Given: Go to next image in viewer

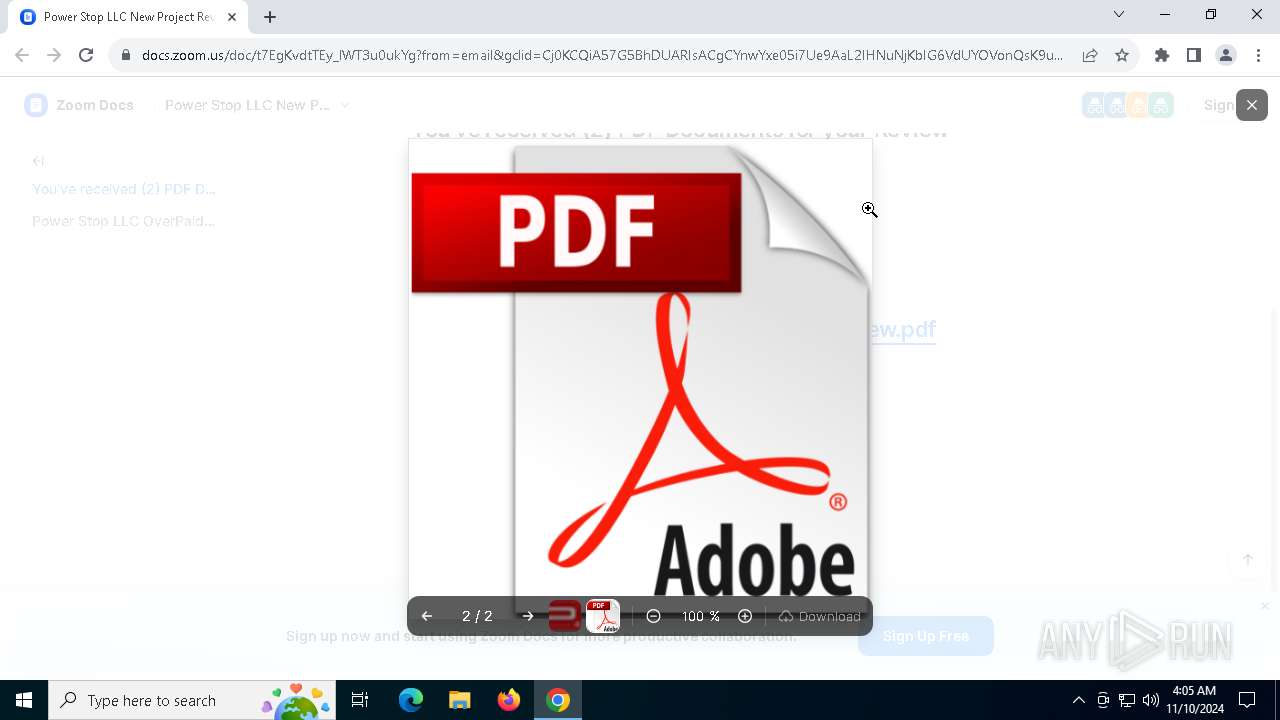Looking at the screenshot, I should (x=528, y=616).
